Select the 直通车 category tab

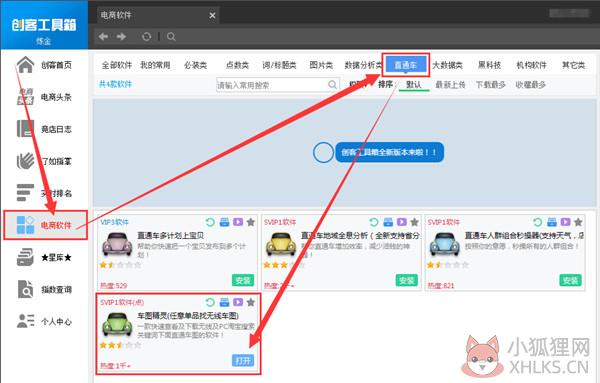pyautogui.click(x=406, y=65)
